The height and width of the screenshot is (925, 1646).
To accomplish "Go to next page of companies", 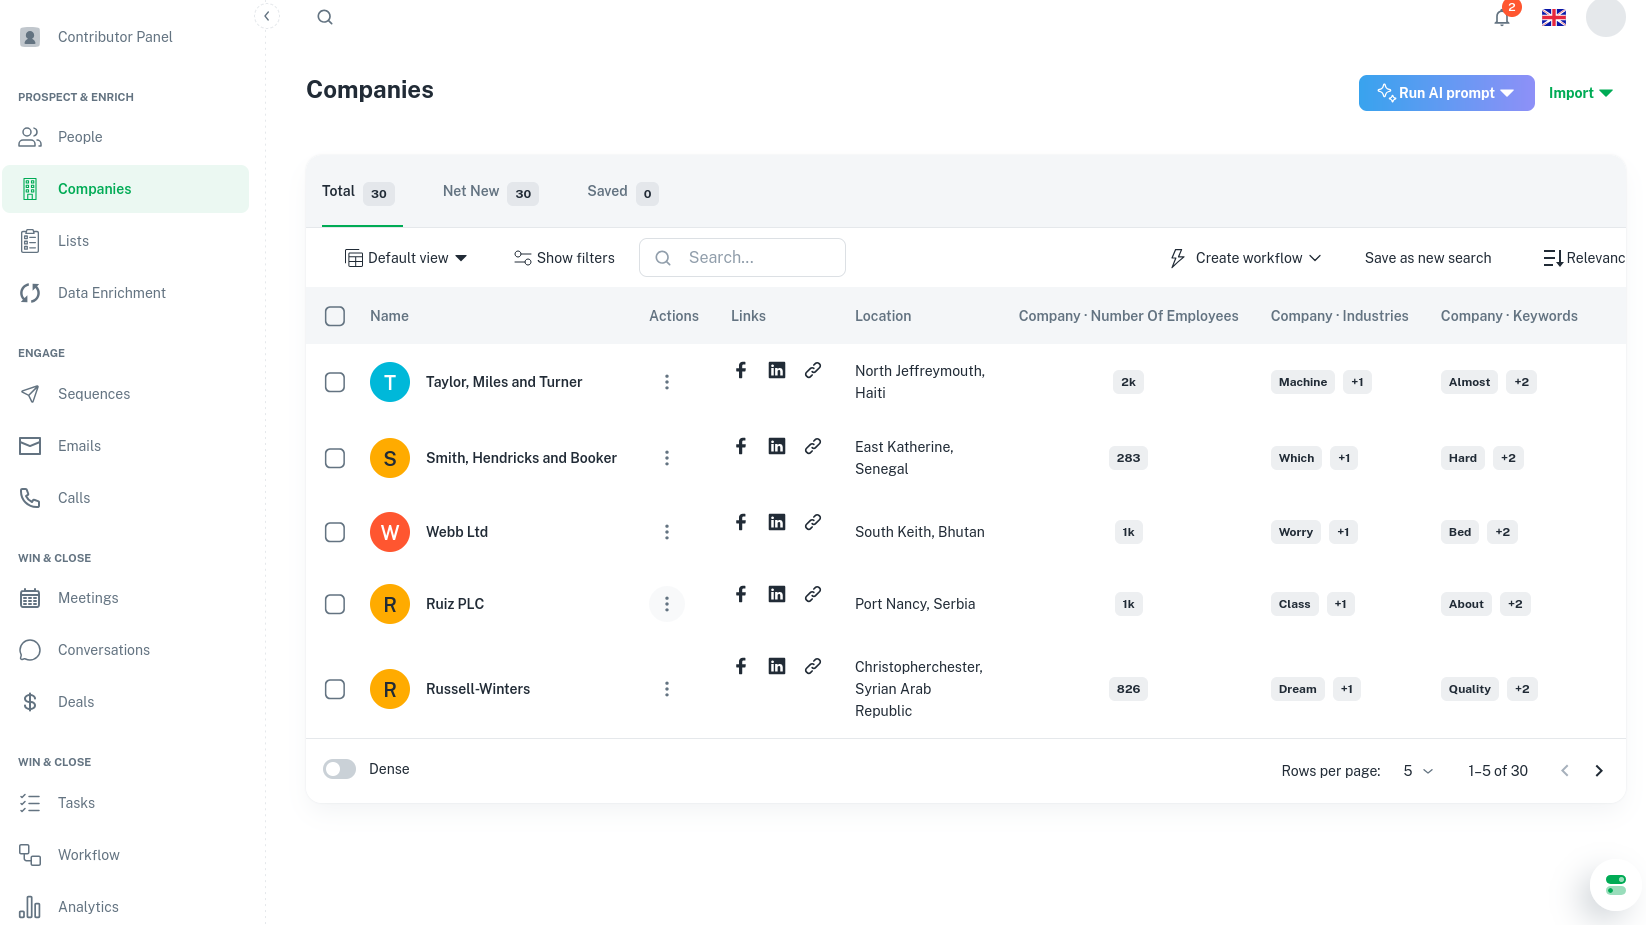I will [x=1599, y=771].
